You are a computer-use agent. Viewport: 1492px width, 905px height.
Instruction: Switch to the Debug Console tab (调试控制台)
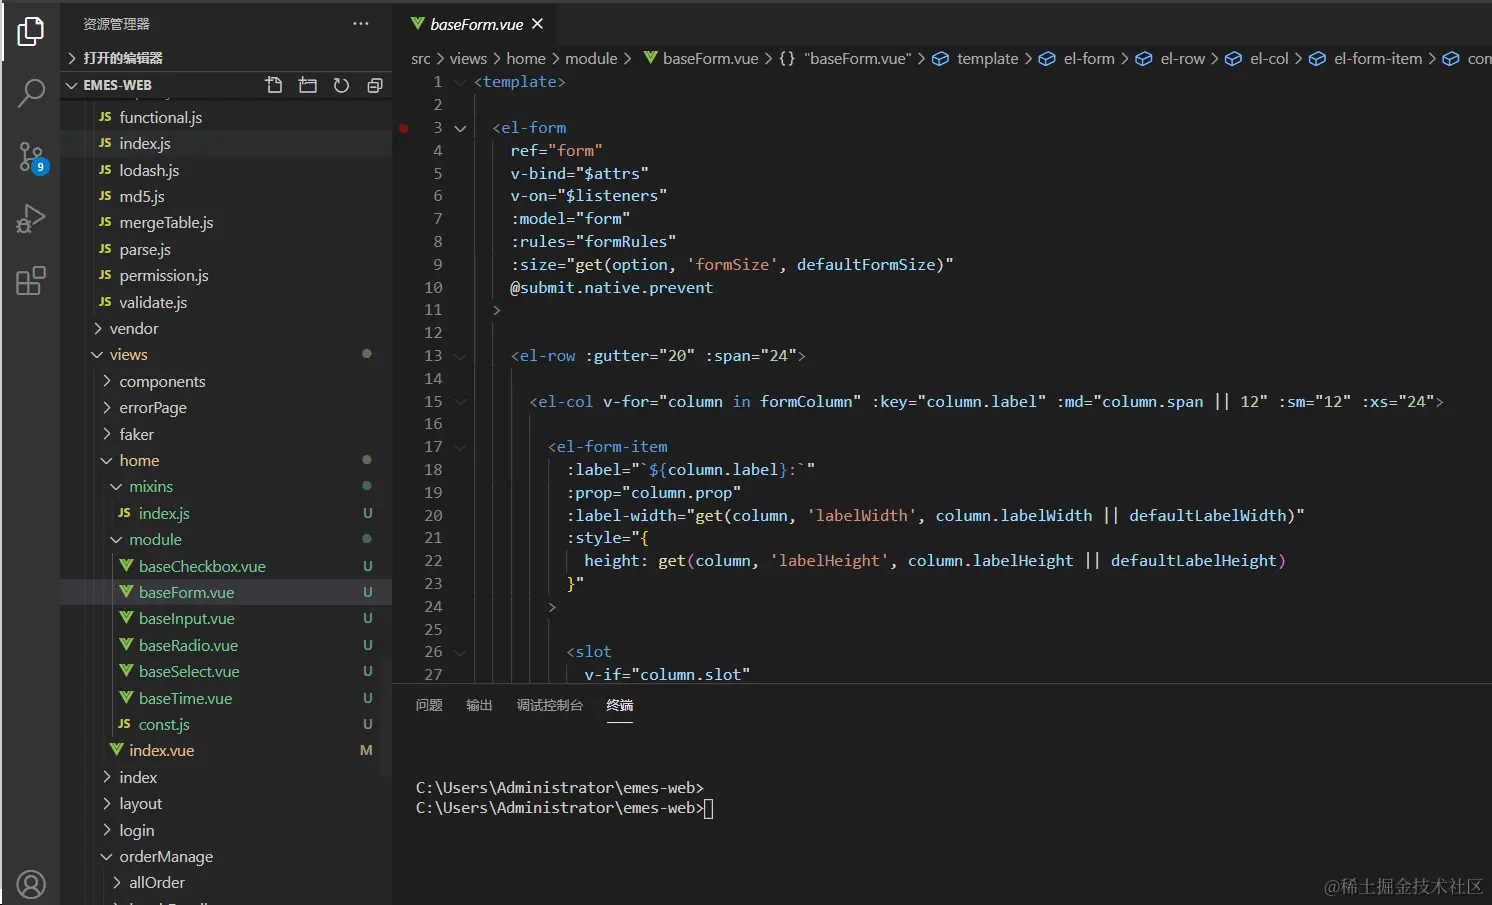click(550, 706)
